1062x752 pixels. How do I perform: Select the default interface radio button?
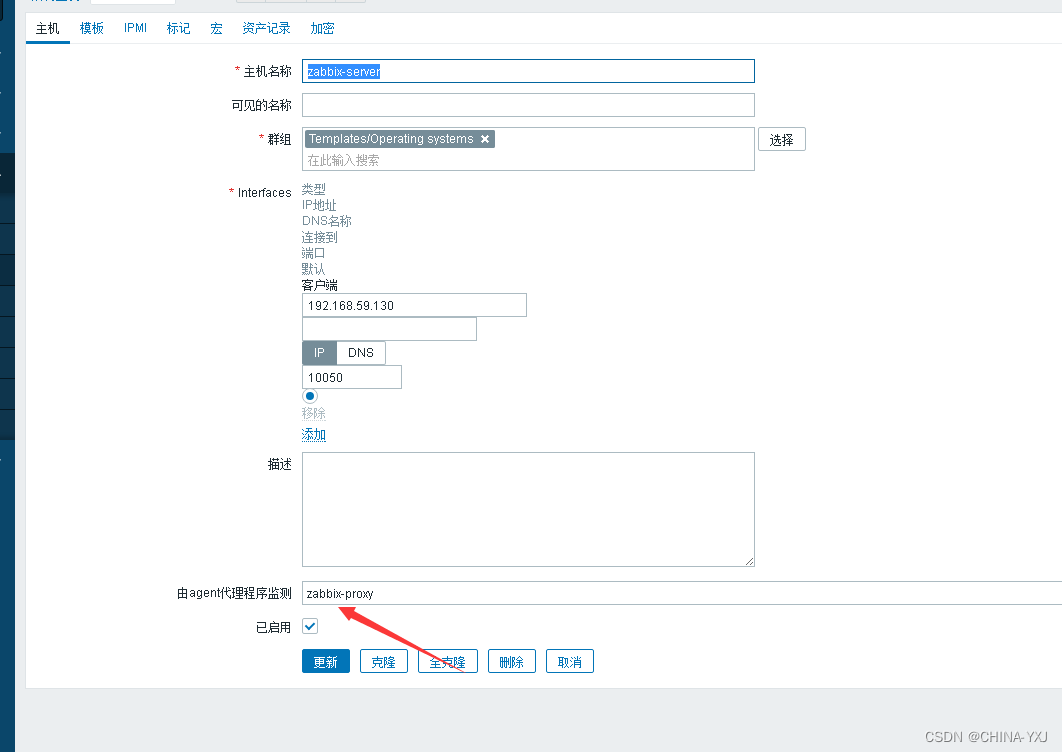pos(310,396)
